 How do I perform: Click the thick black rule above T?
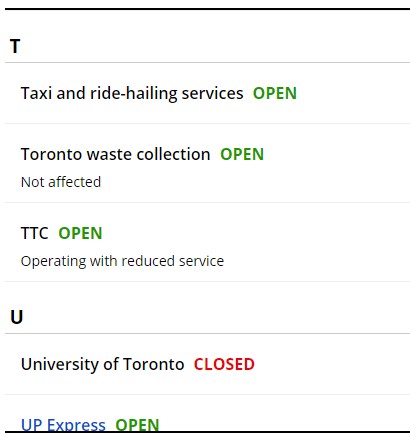(x=207, y=9)
